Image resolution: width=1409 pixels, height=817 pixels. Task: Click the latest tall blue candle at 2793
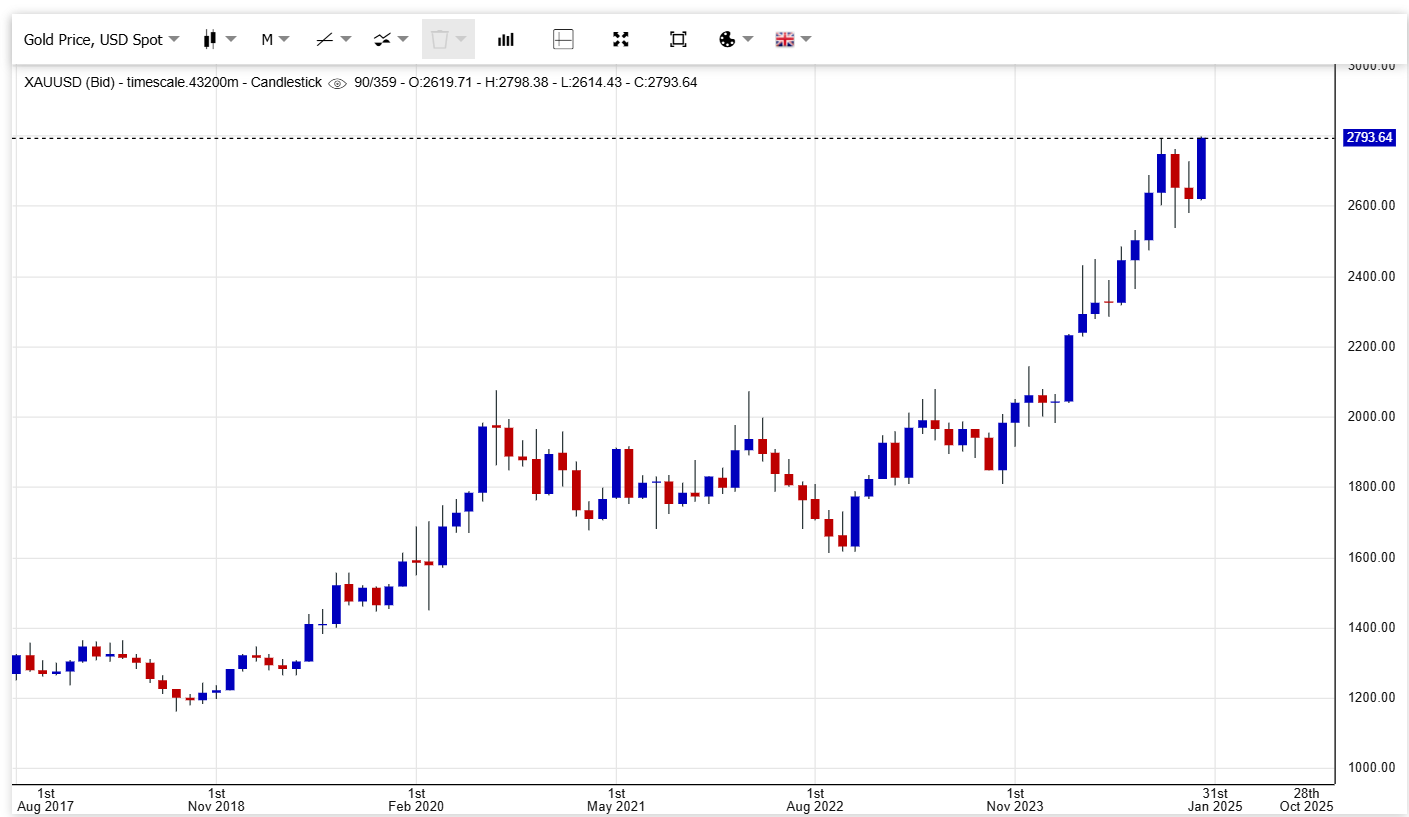1201,168
